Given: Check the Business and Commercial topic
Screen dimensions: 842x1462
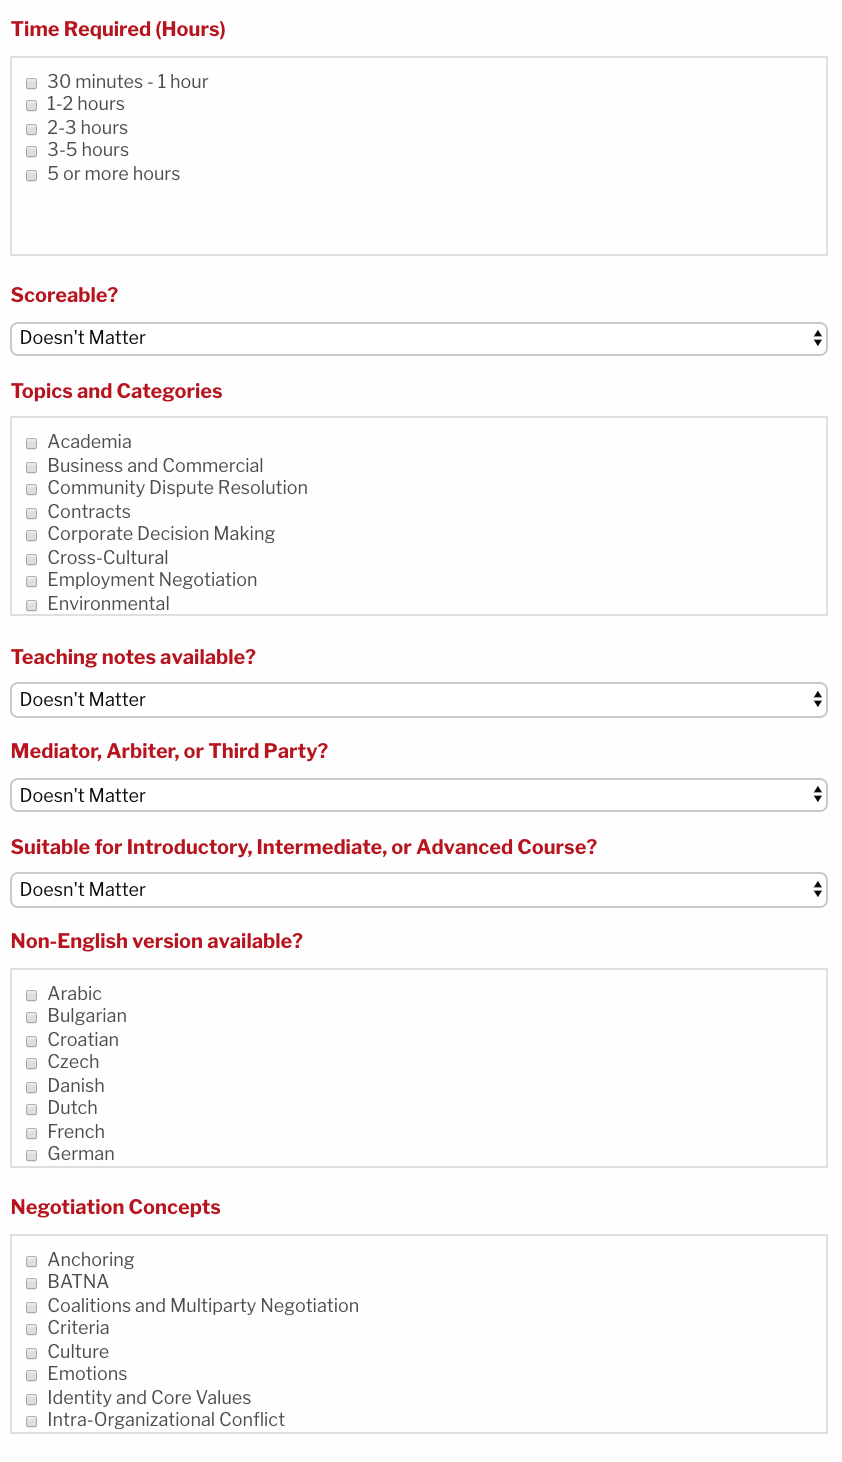Looking at the screenshot, I should 32,467.
